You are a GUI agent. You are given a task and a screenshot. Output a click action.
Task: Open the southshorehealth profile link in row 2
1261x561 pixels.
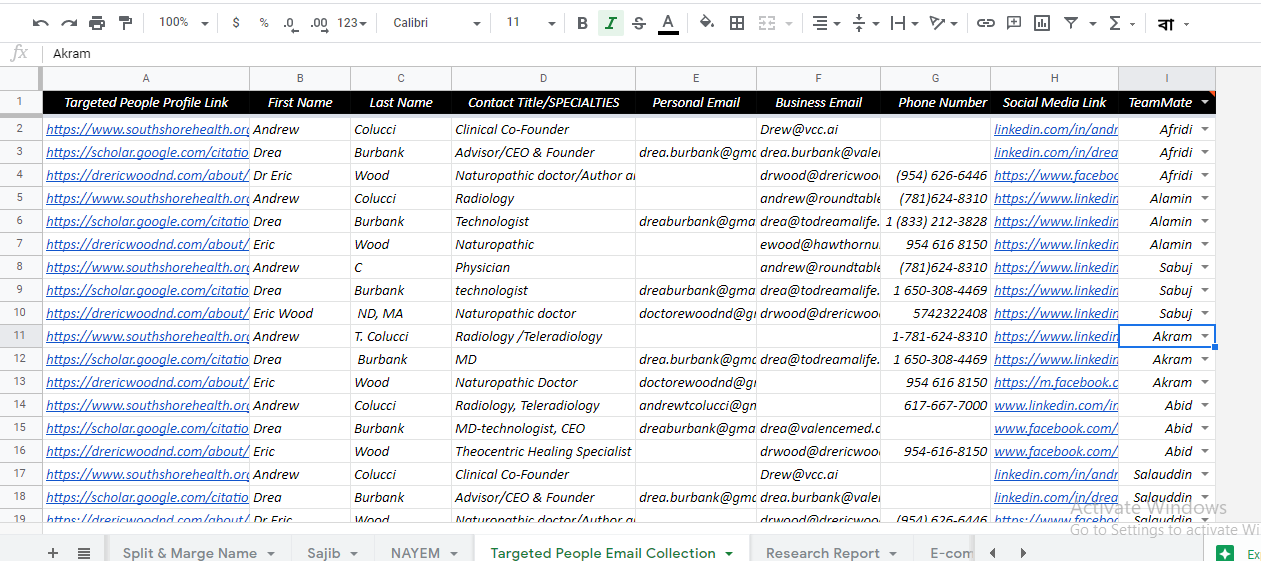point(147,129)
